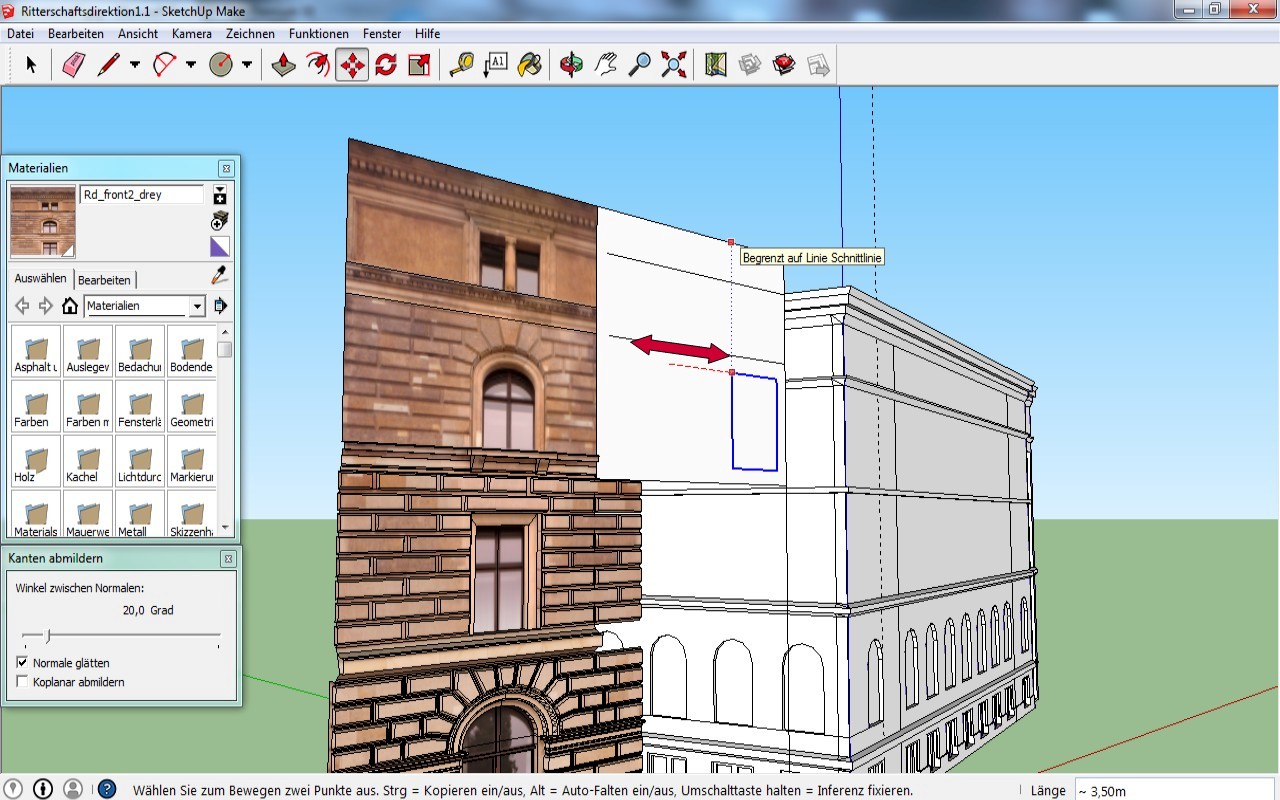Disable the Normale glätten checkbox
The image size is (1280, 800).
pos(23,663)
